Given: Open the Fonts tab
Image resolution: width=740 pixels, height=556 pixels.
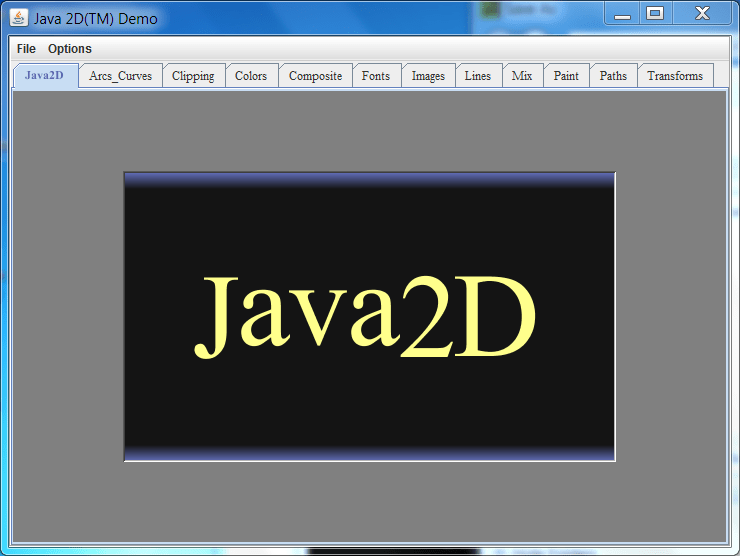Looking at the screenshot, I should tap(376, 76).
